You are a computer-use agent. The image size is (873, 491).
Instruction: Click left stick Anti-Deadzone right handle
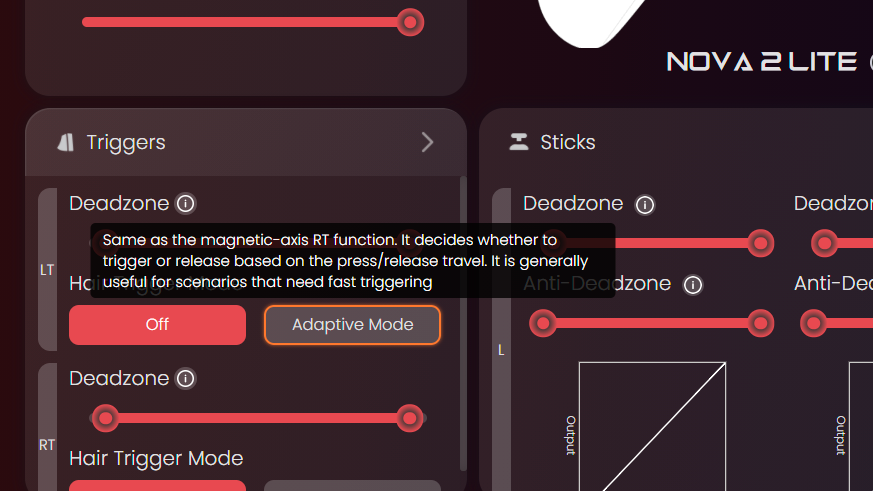(760, 323)
